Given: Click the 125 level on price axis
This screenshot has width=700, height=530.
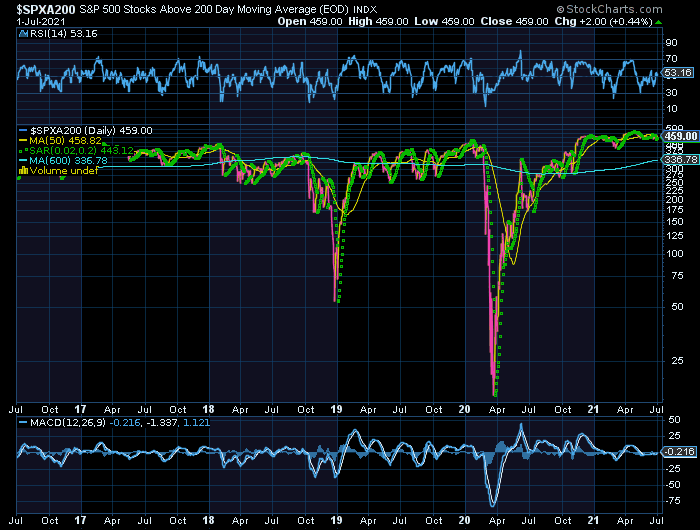Looking at the screenshot, I should pyautogui.click(x=674, y=236).
